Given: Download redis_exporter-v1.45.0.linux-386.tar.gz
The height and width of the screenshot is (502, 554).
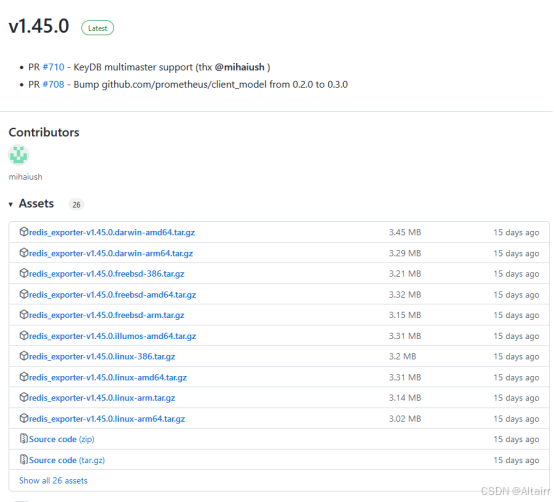Looking at the screenshot, I should tap(102, 356).
